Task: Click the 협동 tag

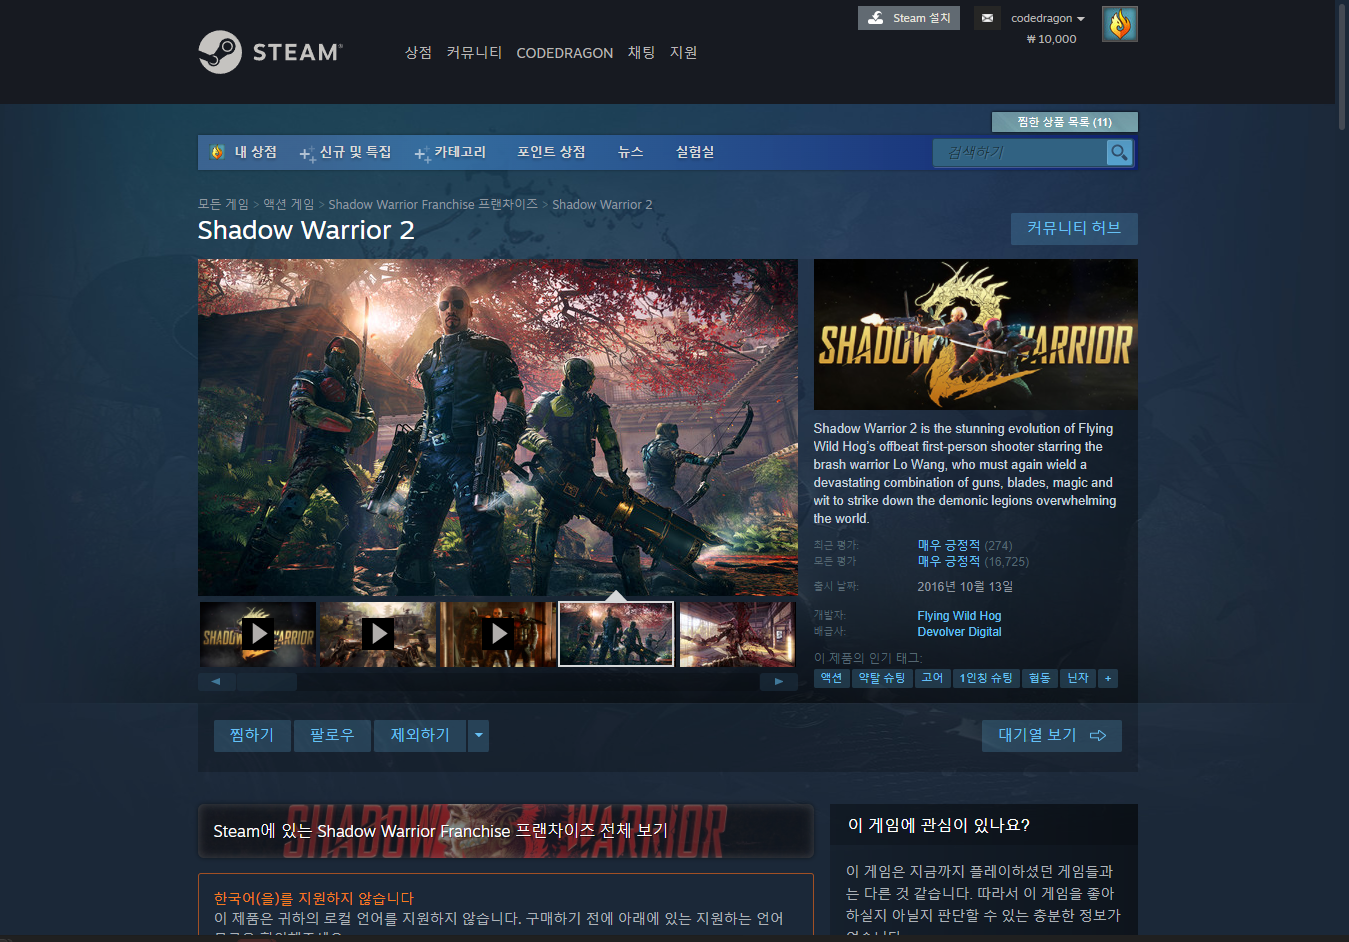Action: coord(1040,679)
